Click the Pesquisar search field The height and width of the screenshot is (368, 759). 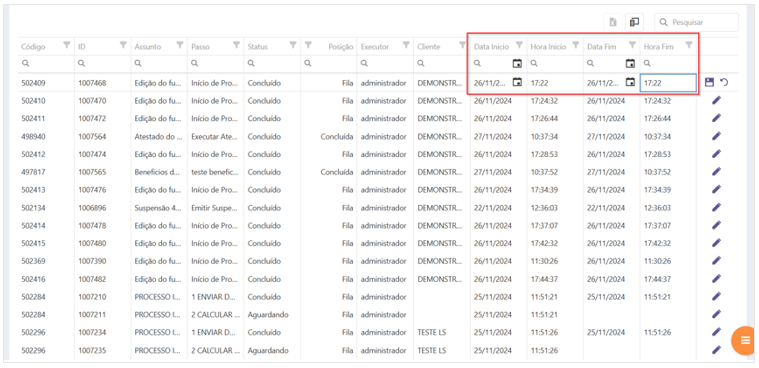point(697,22)
